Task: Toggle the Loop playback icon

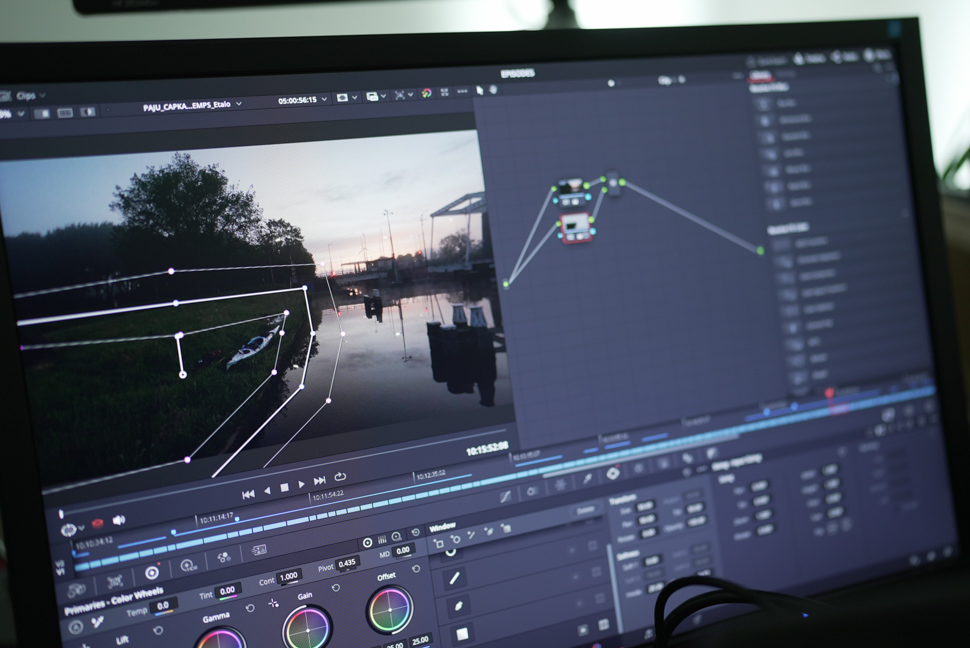Action: [x=340, y=477]
